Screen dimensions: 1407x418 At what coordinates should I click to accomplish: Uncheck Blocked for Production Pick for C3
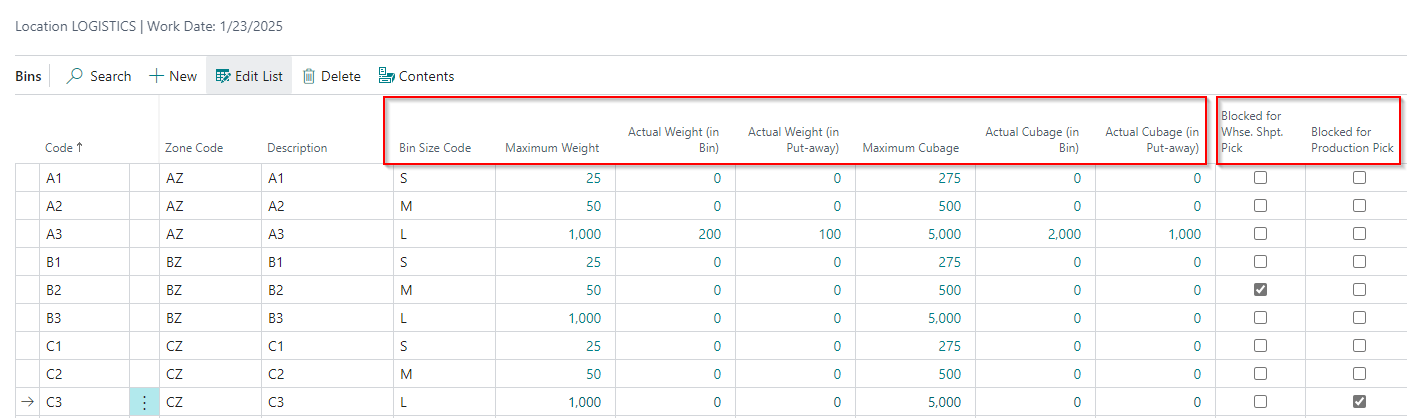coord(1359,402)
